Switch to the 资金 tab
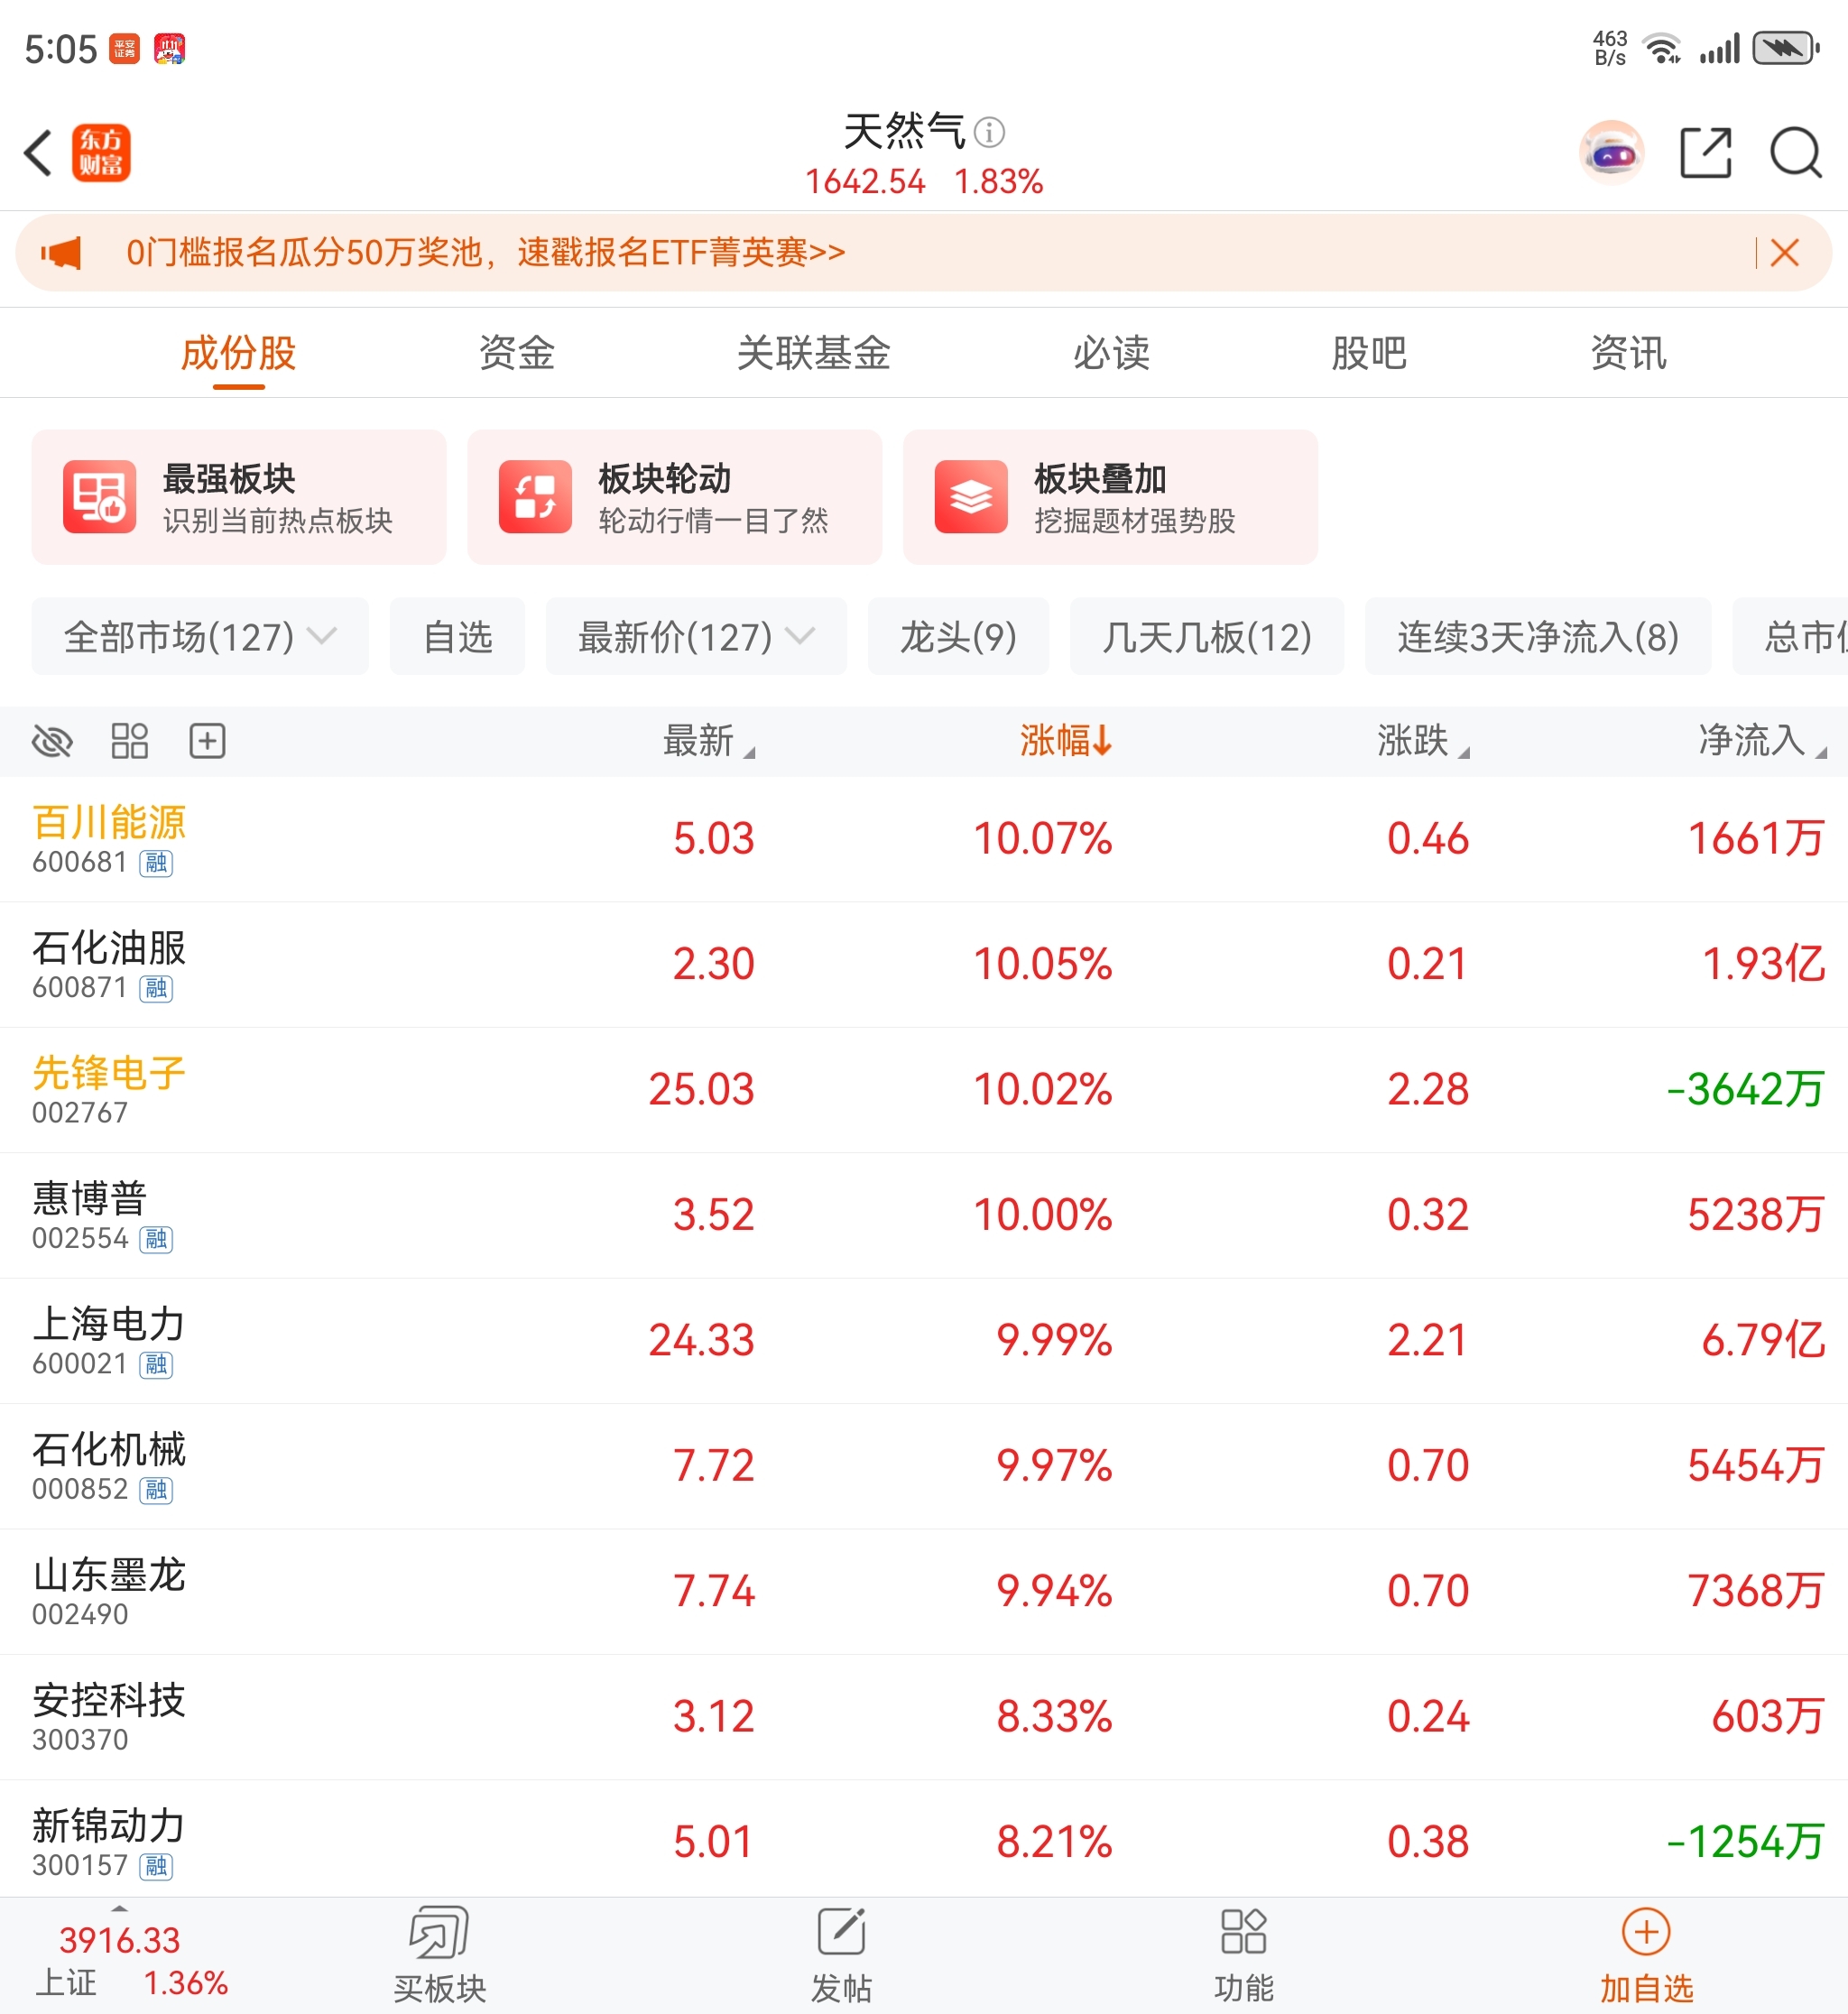Viewport: 1848px width, 2014px height. [516, 353]
